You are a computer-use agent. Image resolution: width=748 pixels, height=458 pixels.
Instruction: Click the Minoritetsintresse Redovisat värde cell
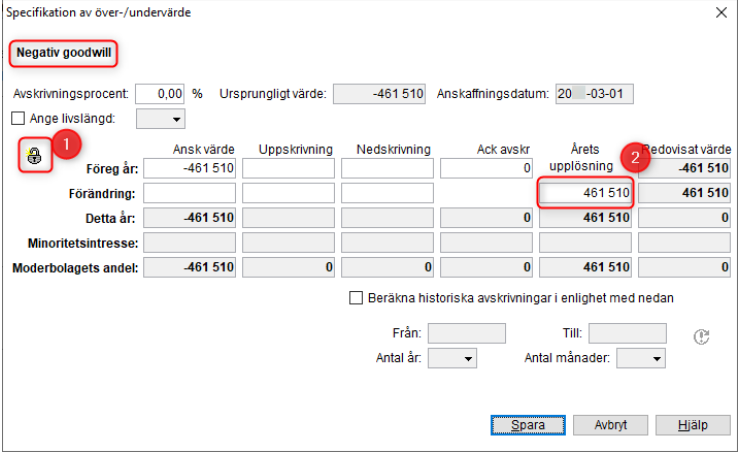click(684, 243)
